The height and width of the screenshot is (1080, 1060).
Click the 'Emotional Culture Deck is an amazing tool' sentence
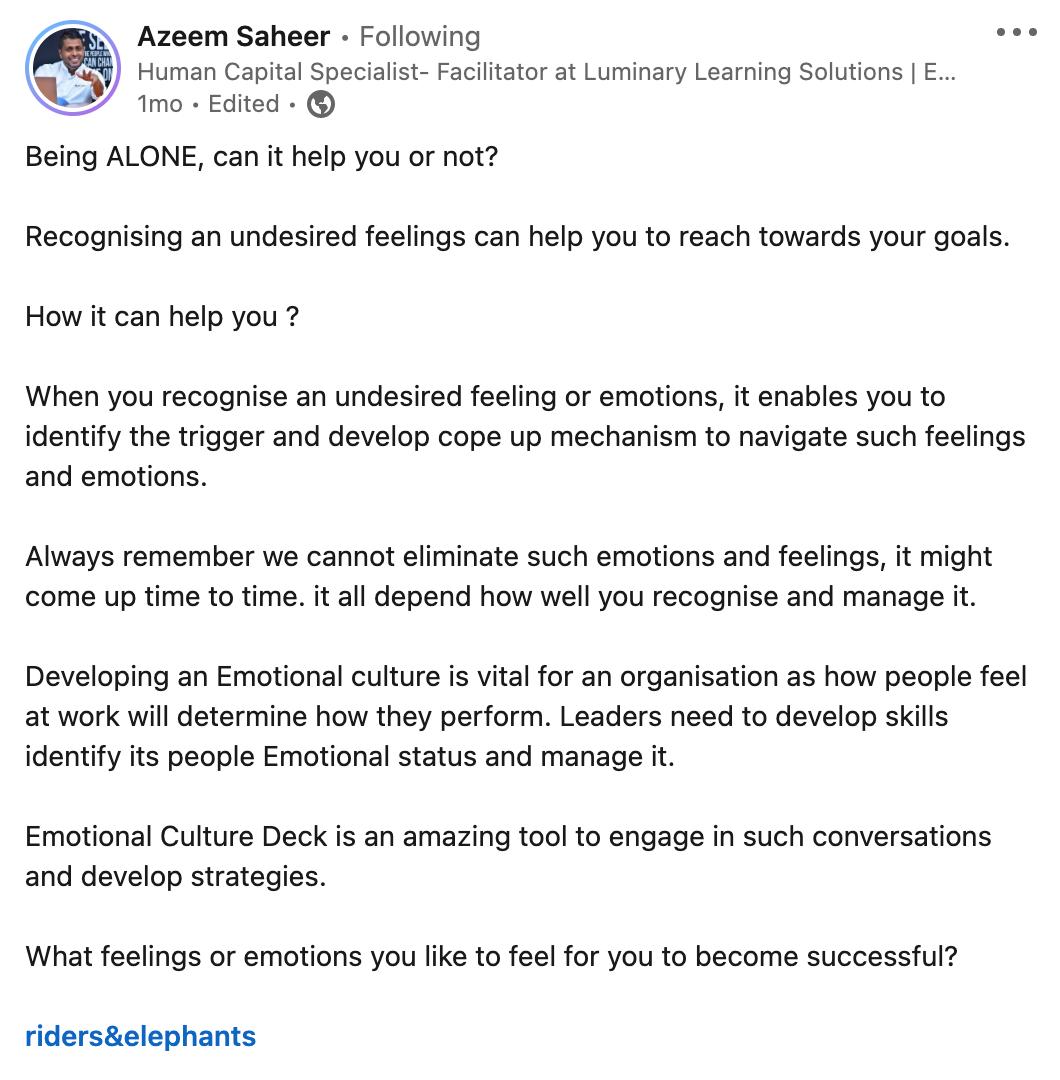point(508,837)
